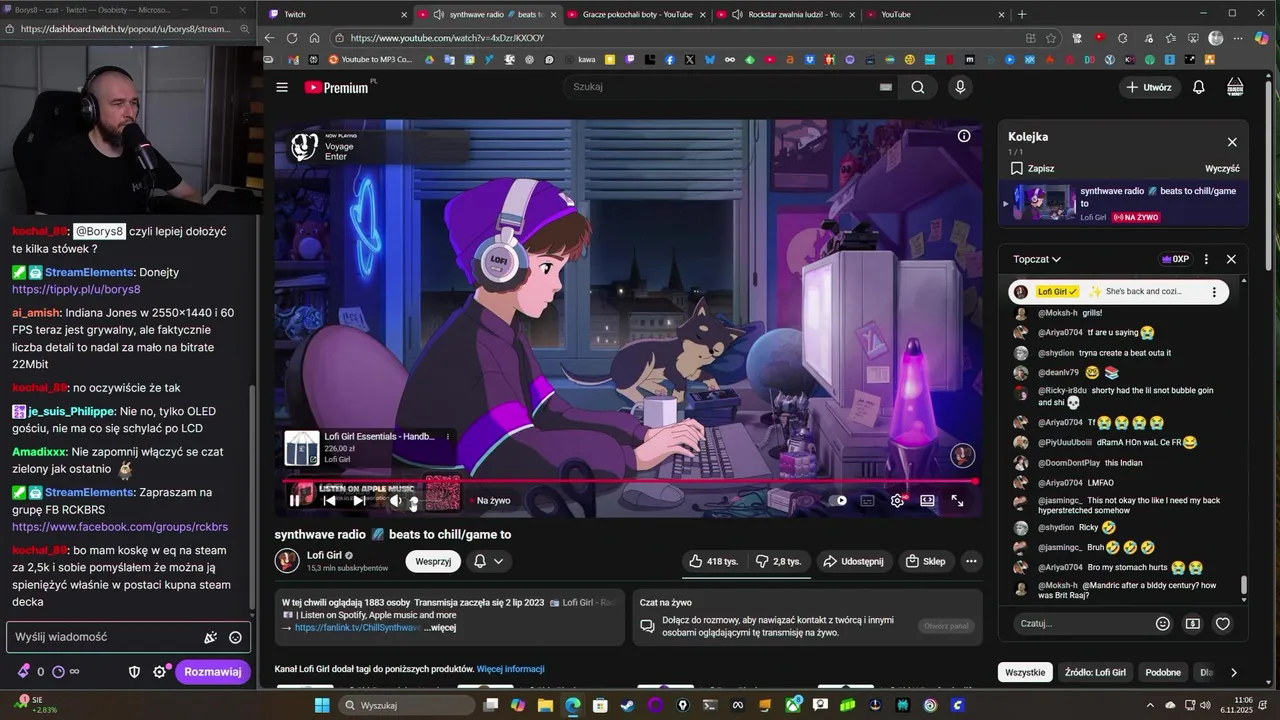Toggle subtitles in video player
This screenshot has height=720, width=1280.
tap(867, 501)
